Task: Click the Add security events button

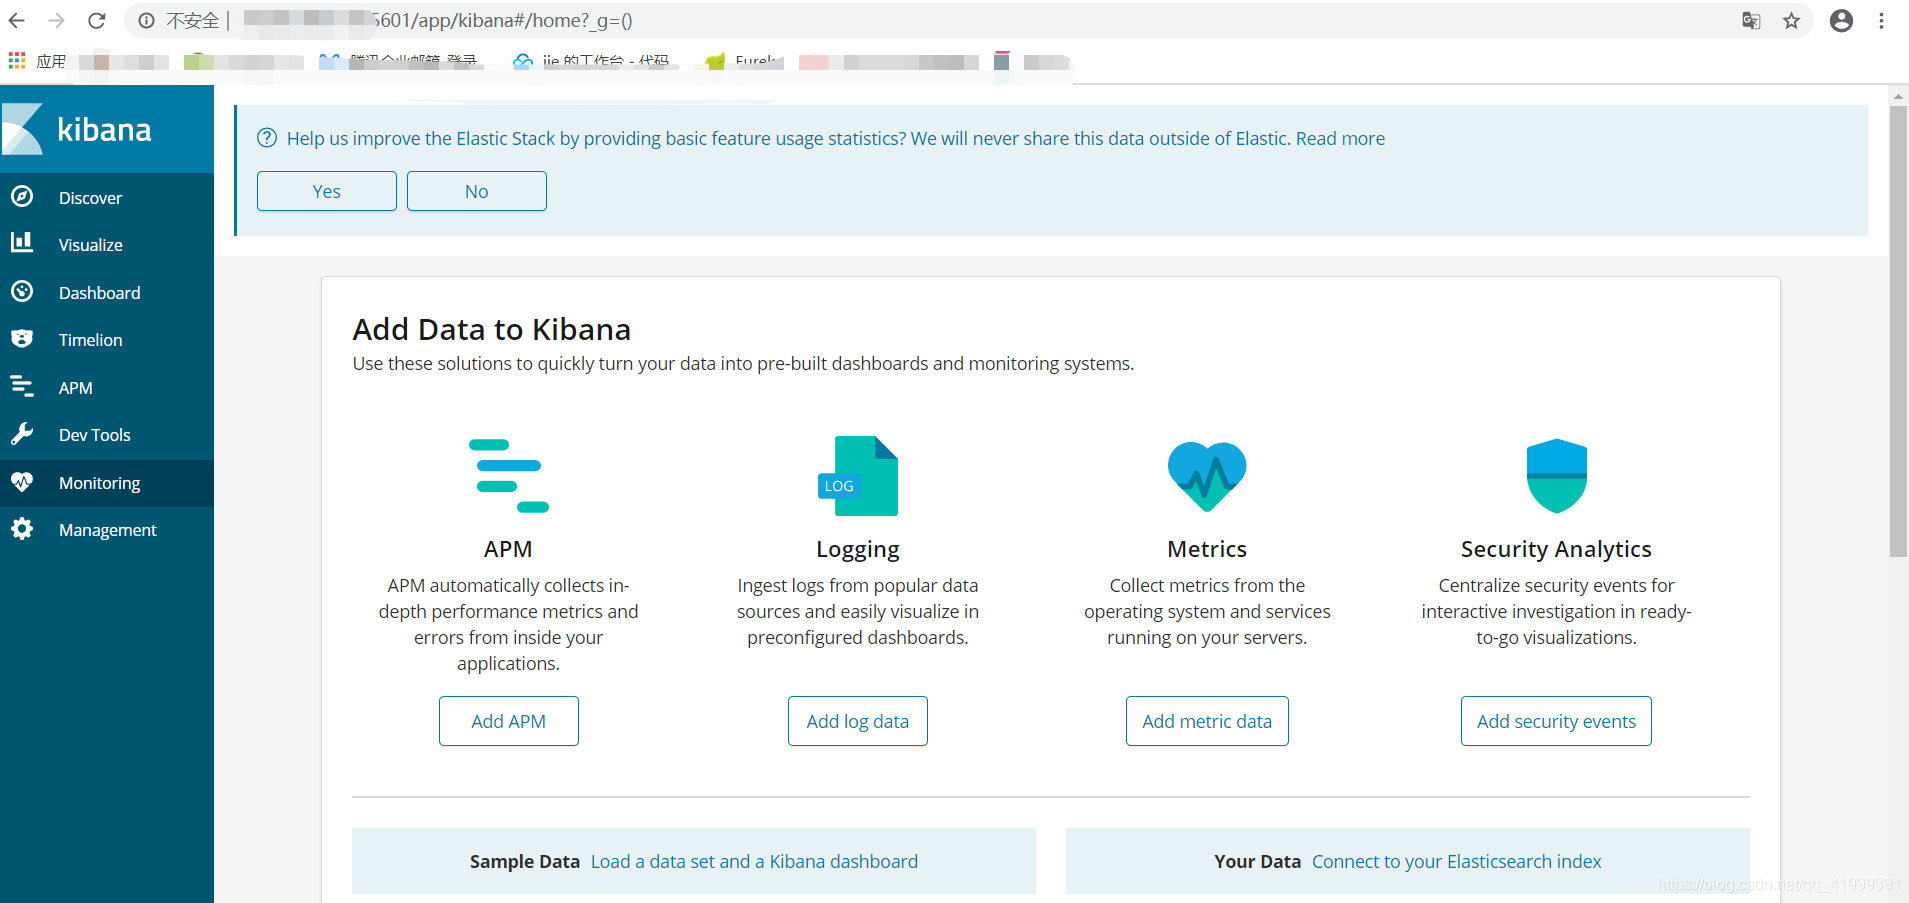Action: 1557,721
